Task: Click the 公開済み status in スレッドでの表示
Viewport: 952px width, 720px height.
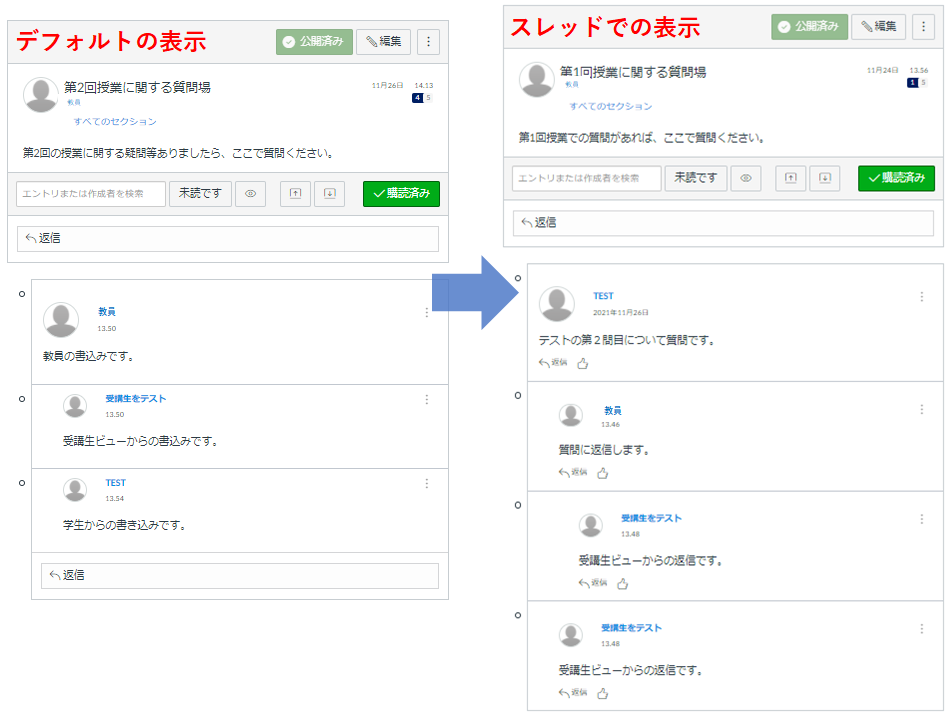Action: (x=809, y=27)
